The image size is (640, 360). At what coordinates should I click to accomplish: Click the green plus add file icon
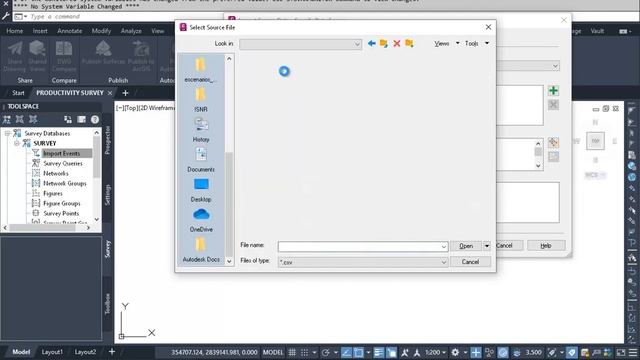(553, 91)
